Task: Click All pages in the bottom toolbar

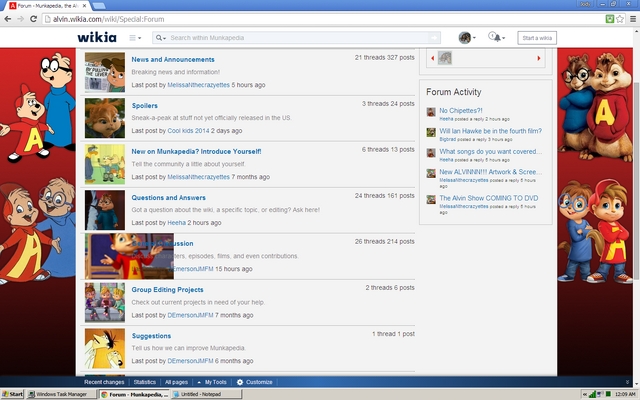Action: click(176, 382)
